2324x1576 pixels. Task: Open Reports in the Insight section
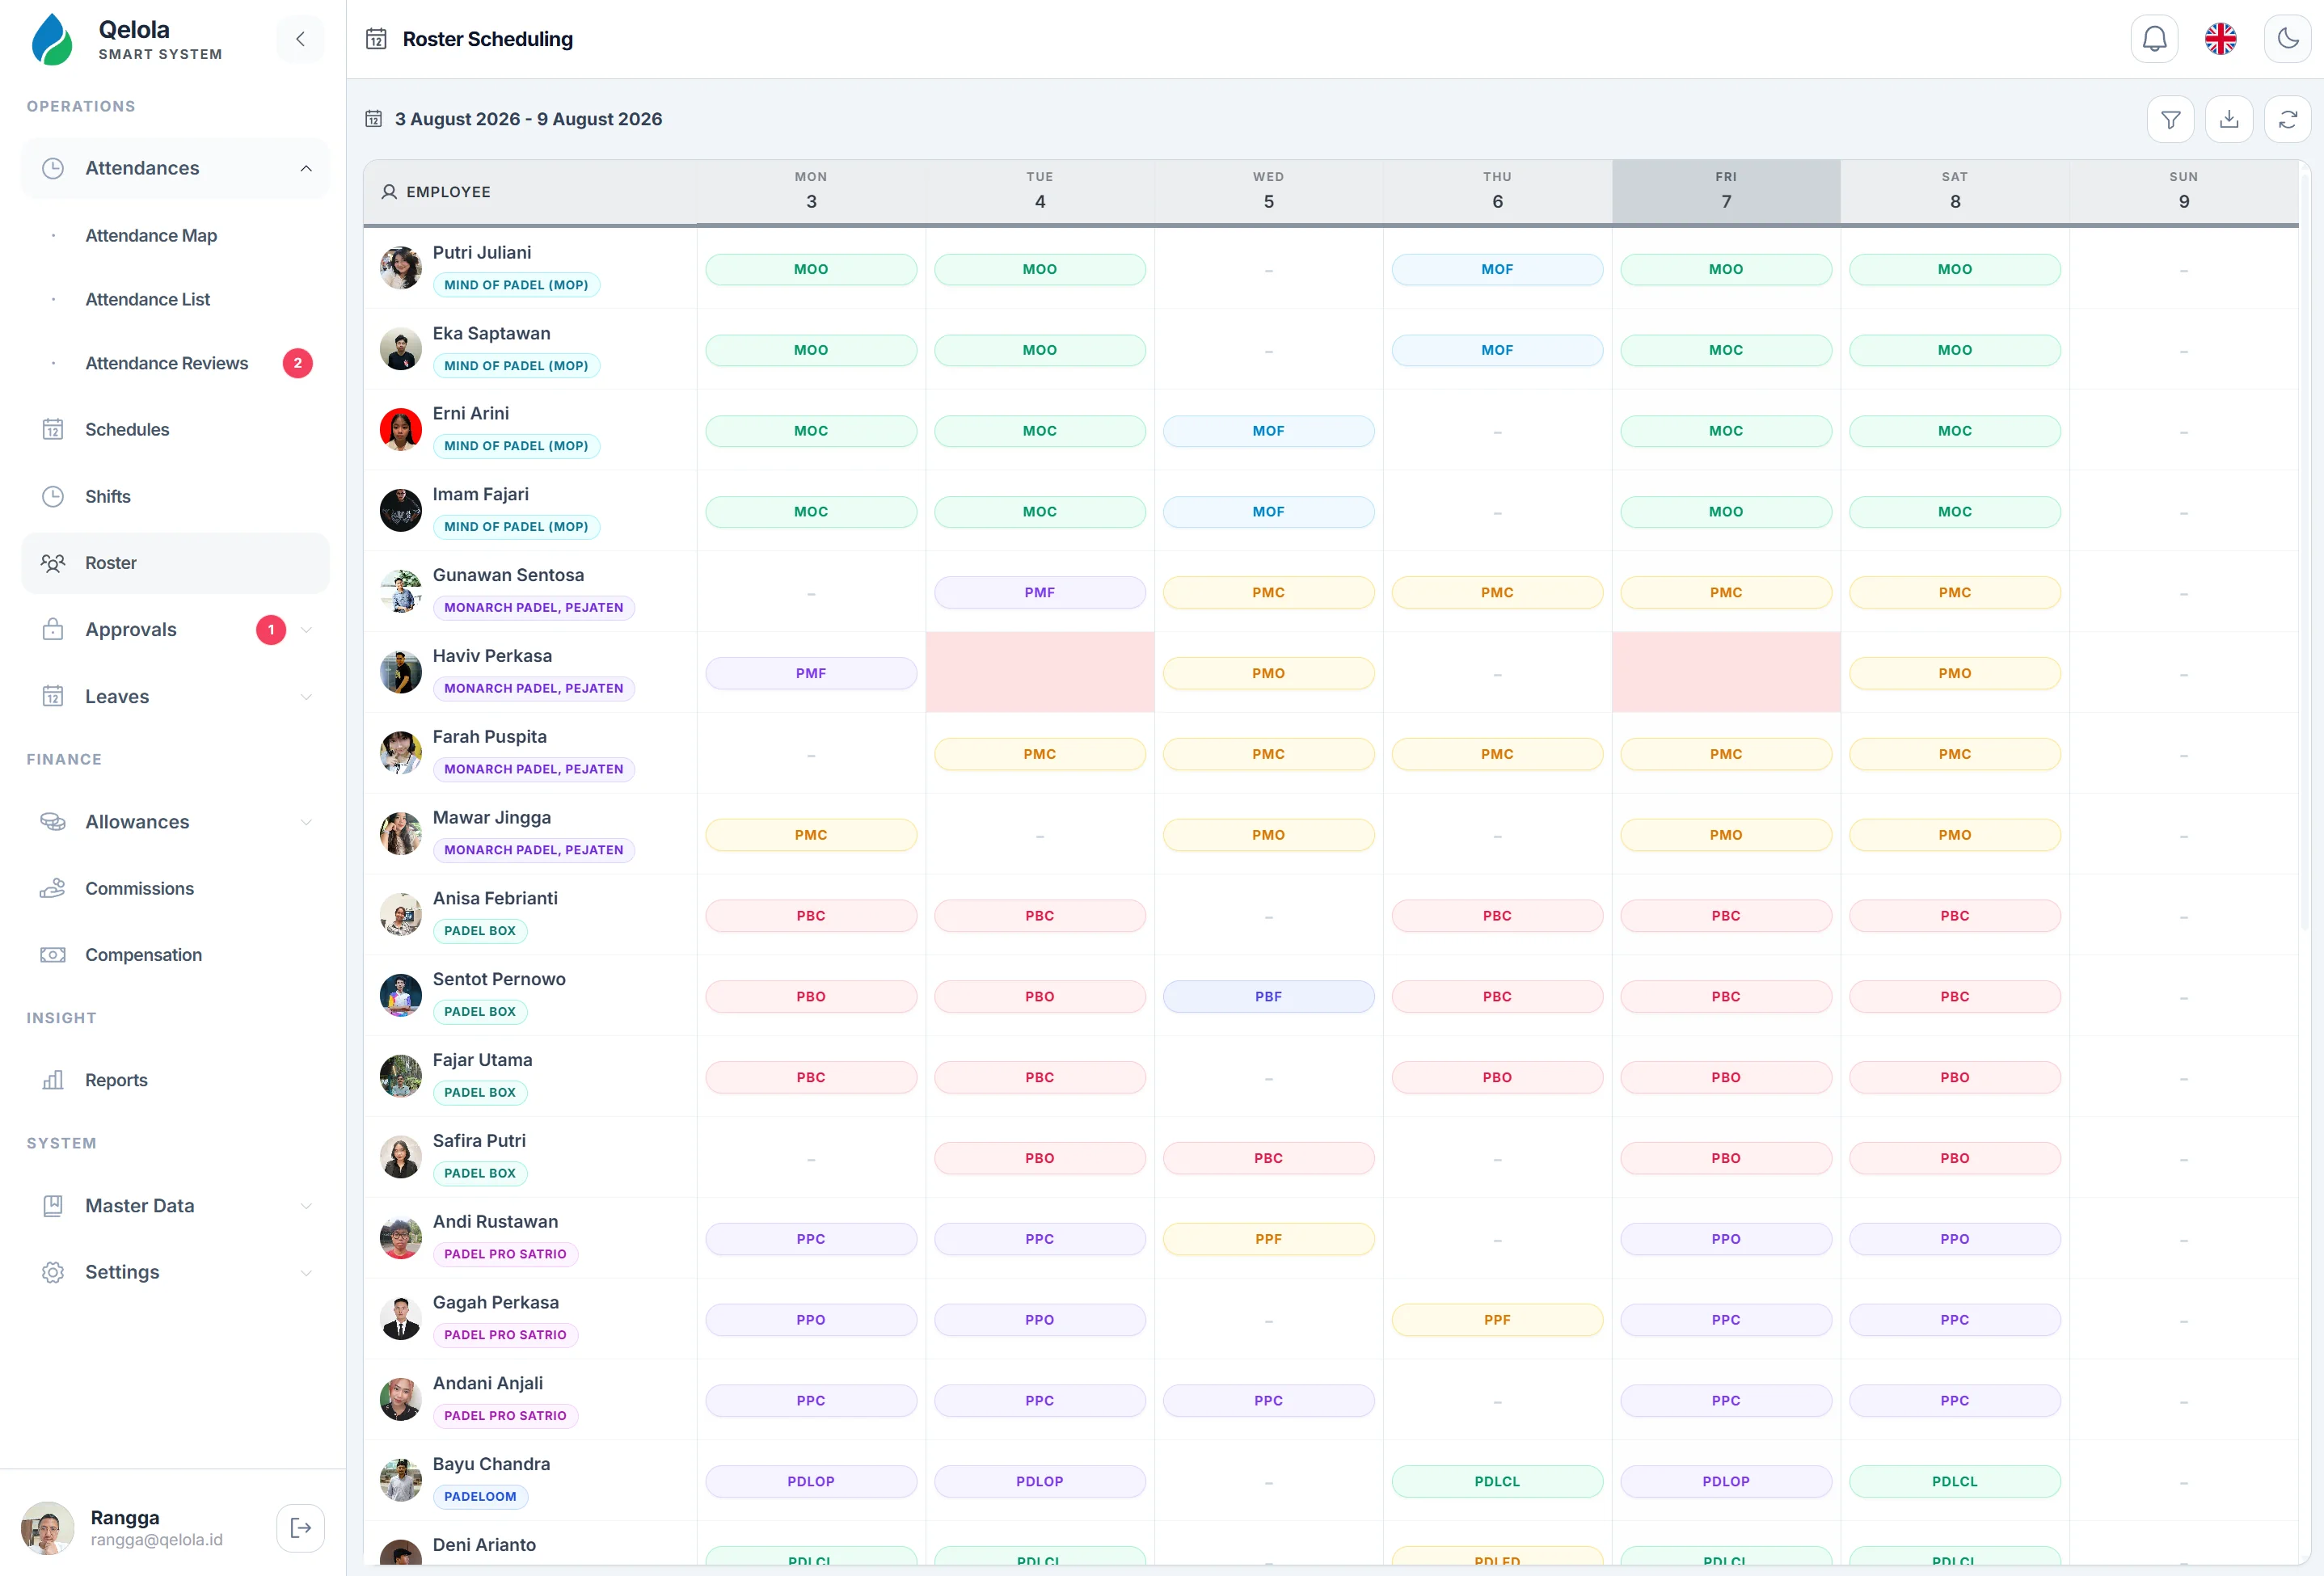[175, 1080]
